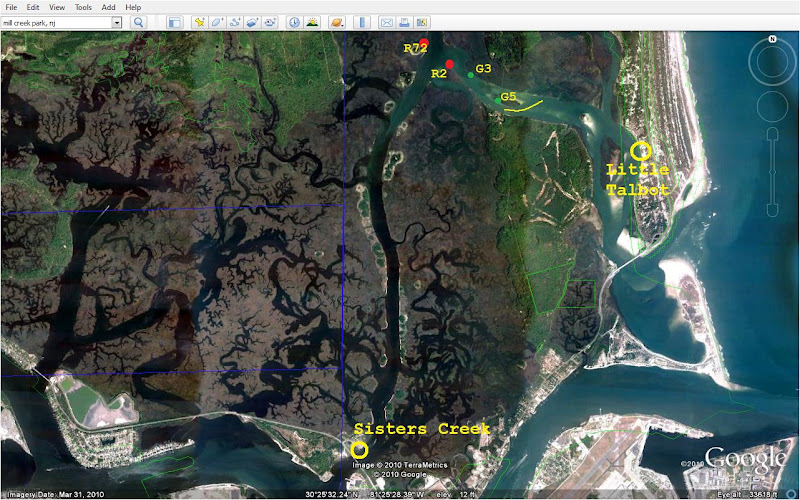800x500 pixels.
Task: Toggle the sidebar panel icon
Action: click(175, 22)
